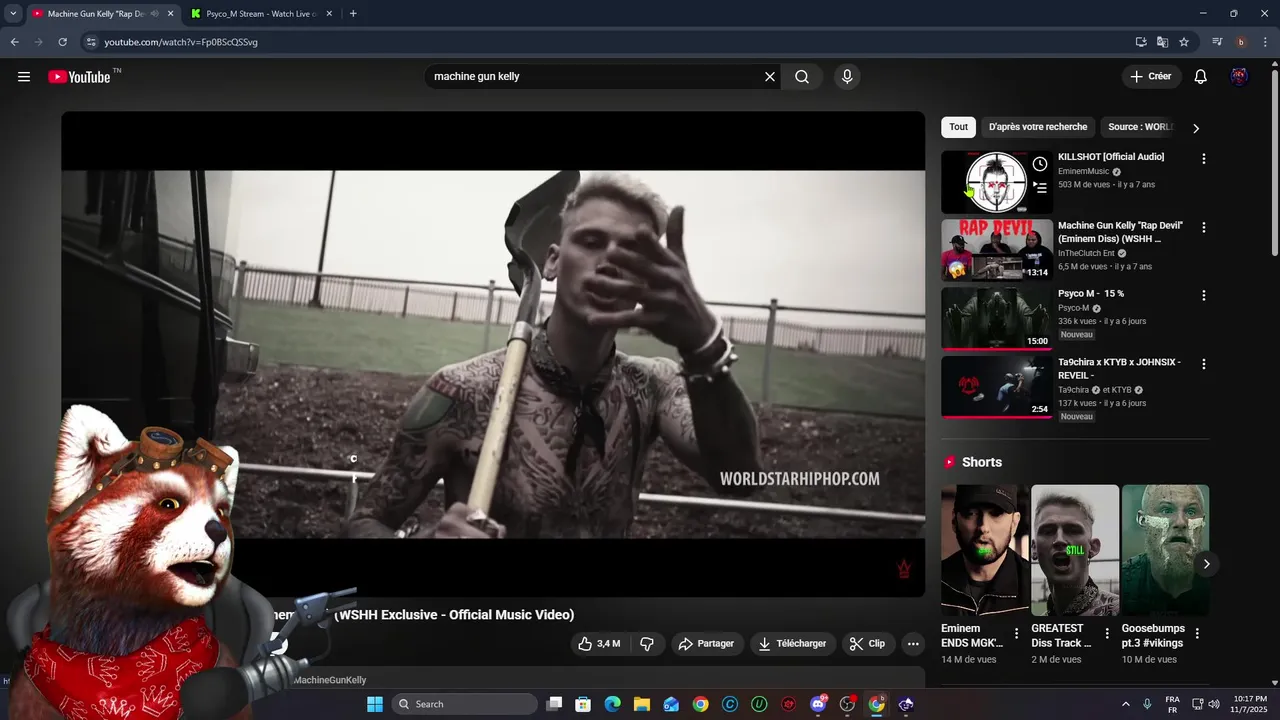Viewport: 1280px width, 720px height.
Task: Click the address bar URL
Action: [181, 42]
